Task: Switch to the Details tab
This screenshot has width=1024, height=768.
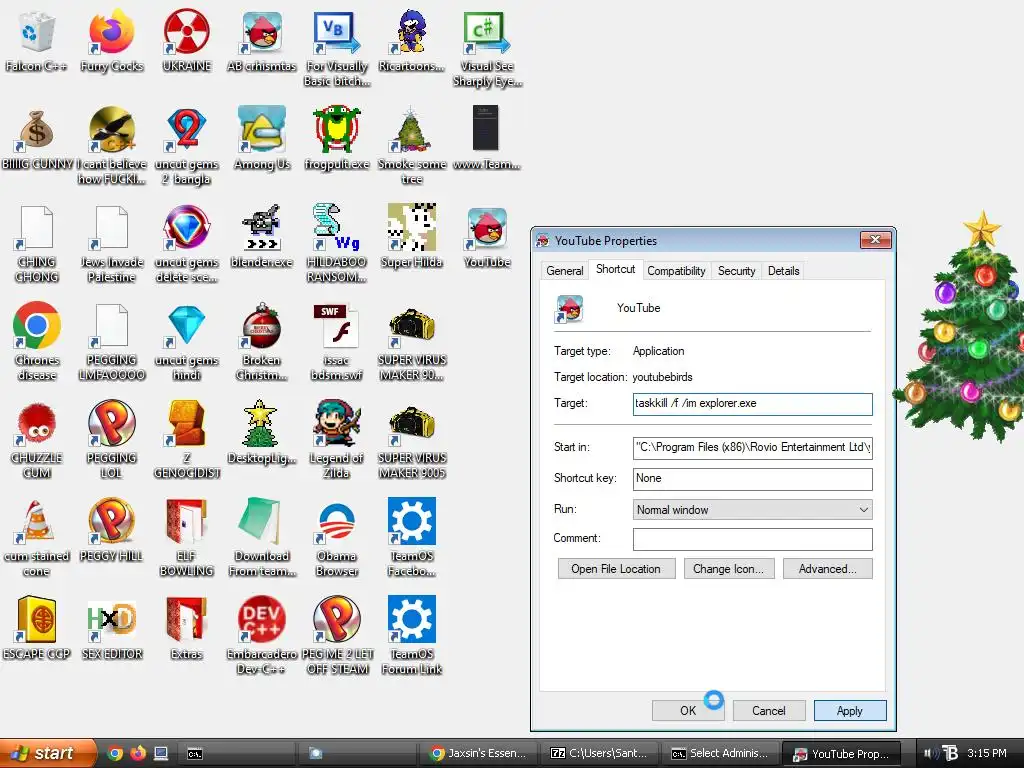Action: pyautogui.click(x=783, y=270)
